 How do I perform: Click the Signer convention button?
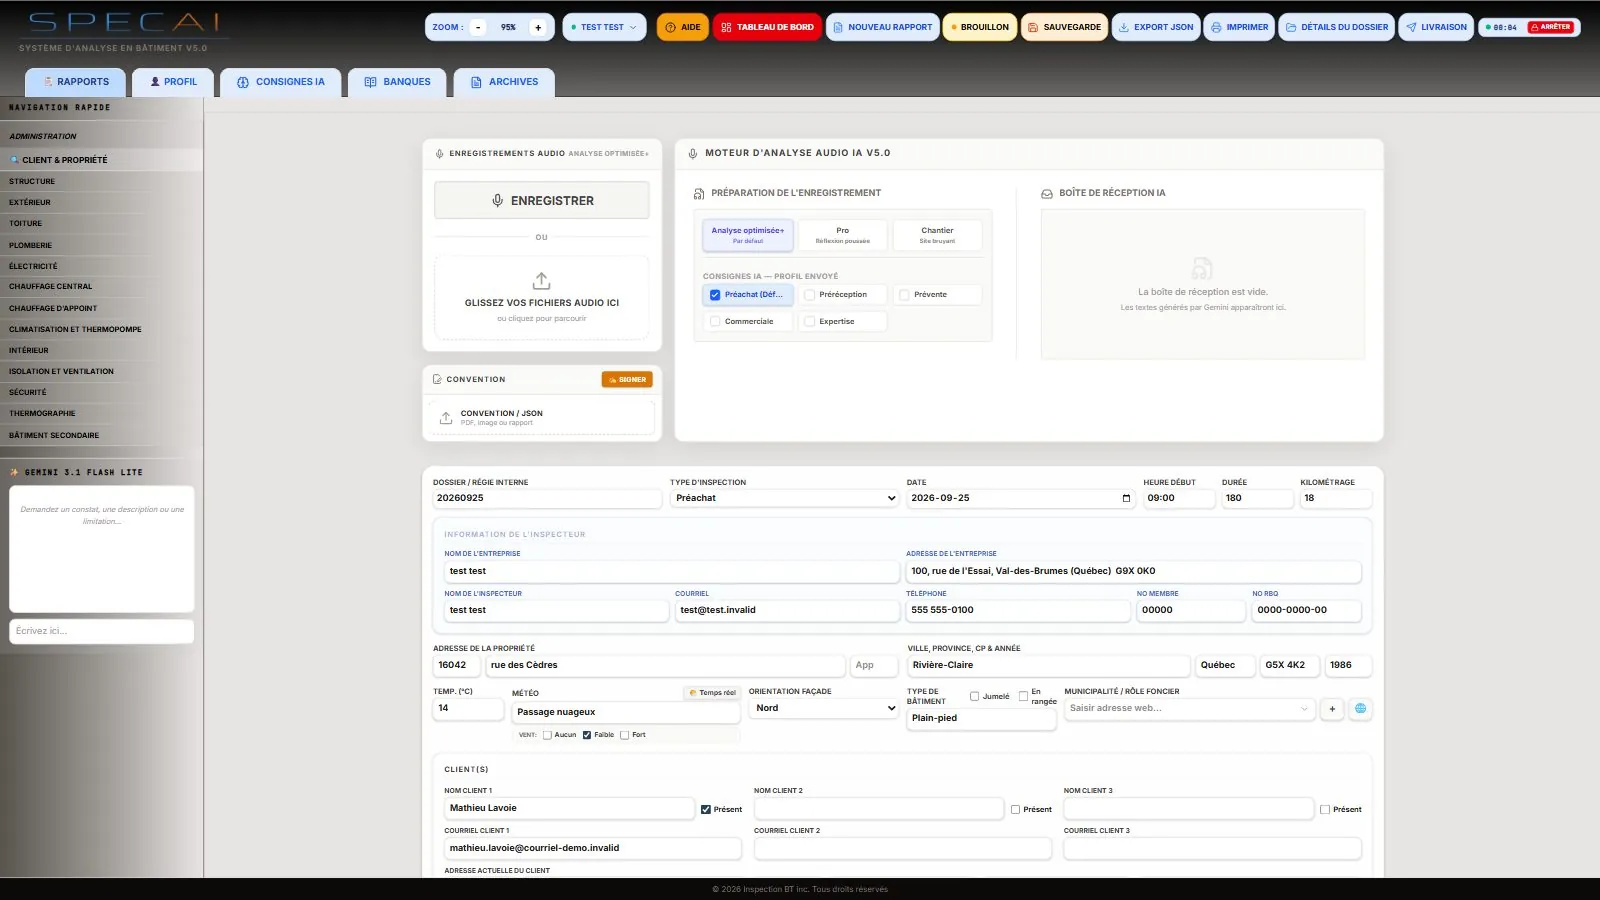click(627, 380)
